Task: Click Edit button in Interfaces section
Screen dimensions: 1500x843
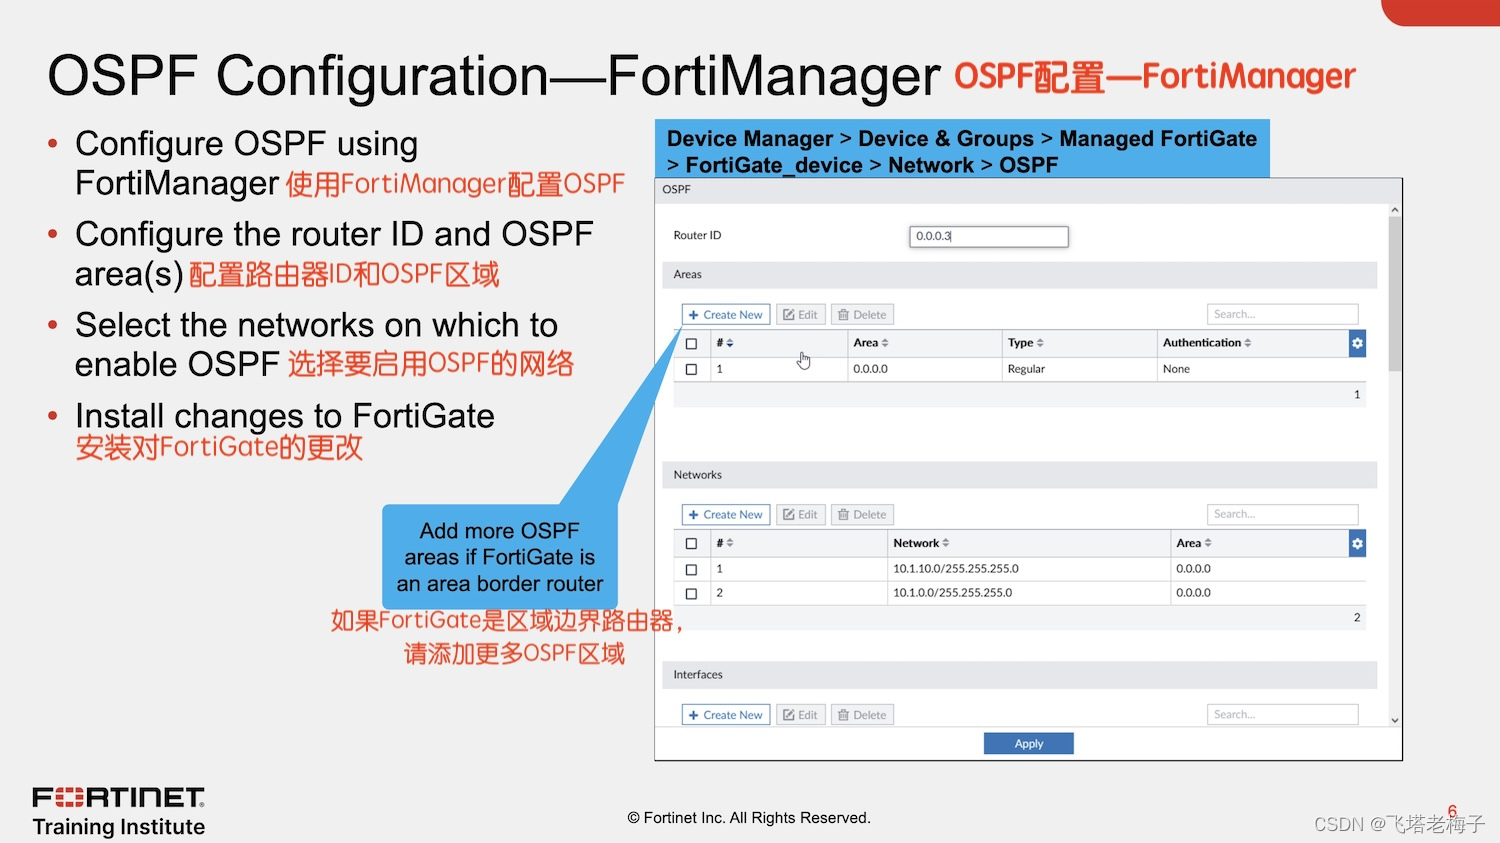Action: point(800,715)
